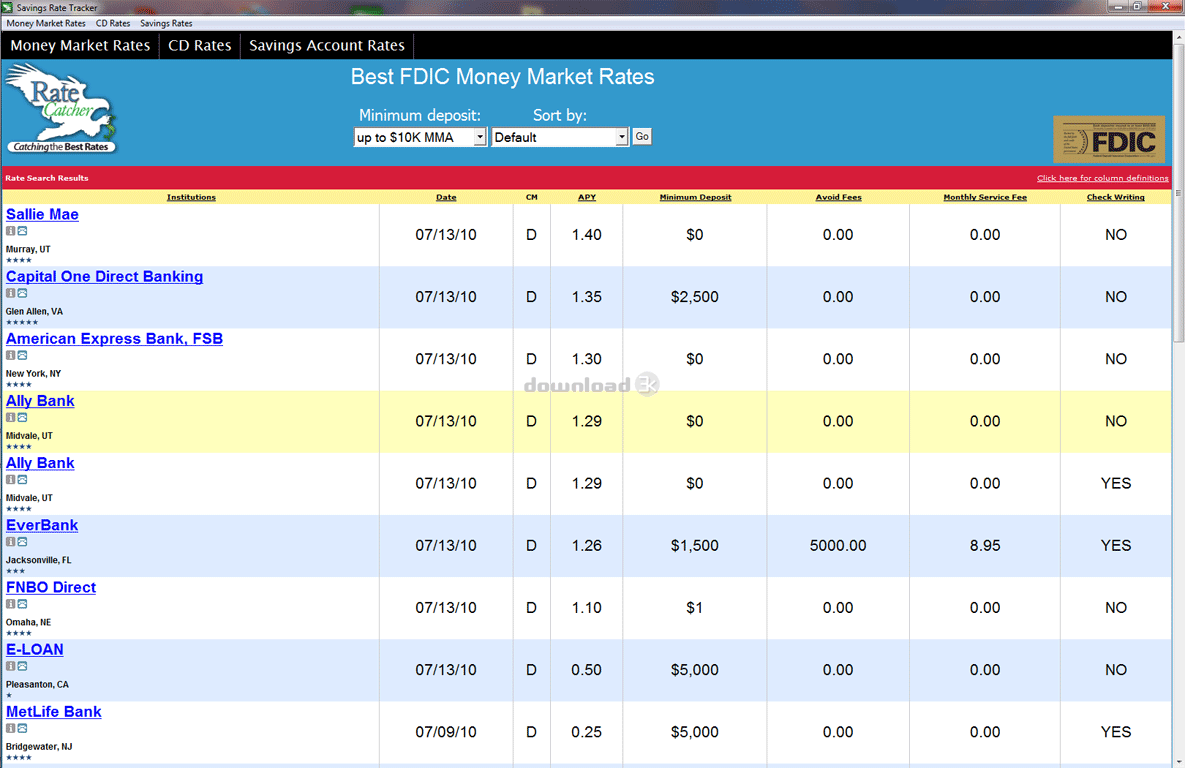The width and height of the screenshot is (1185, 768).
Task: Click the Monthly Service Fee column header
Action: tap(985, 197)
